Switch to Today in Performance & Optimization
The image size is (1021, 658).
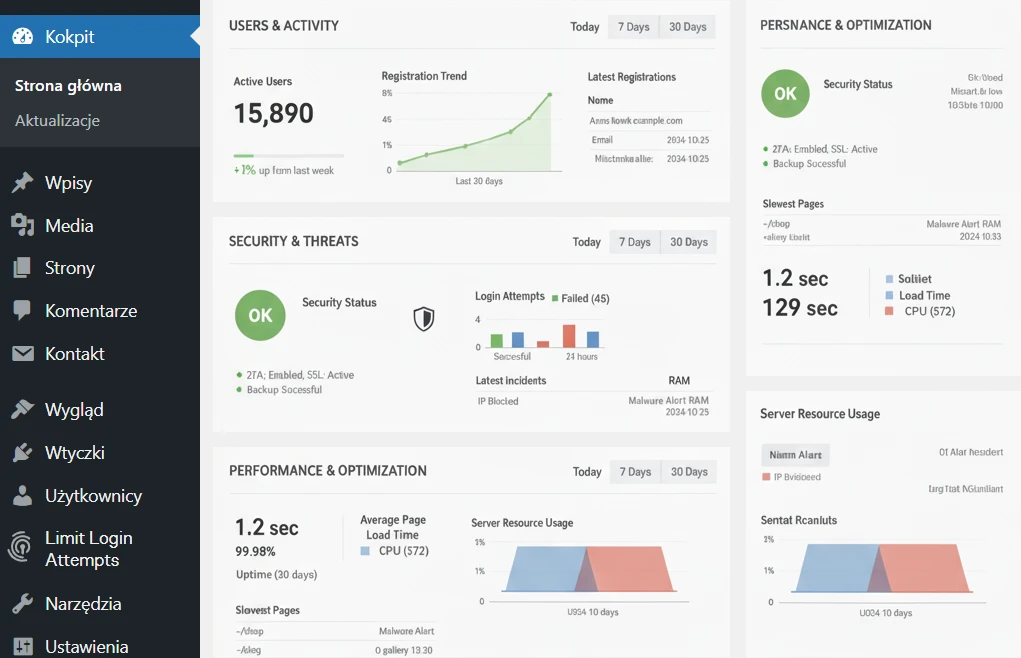587,472
